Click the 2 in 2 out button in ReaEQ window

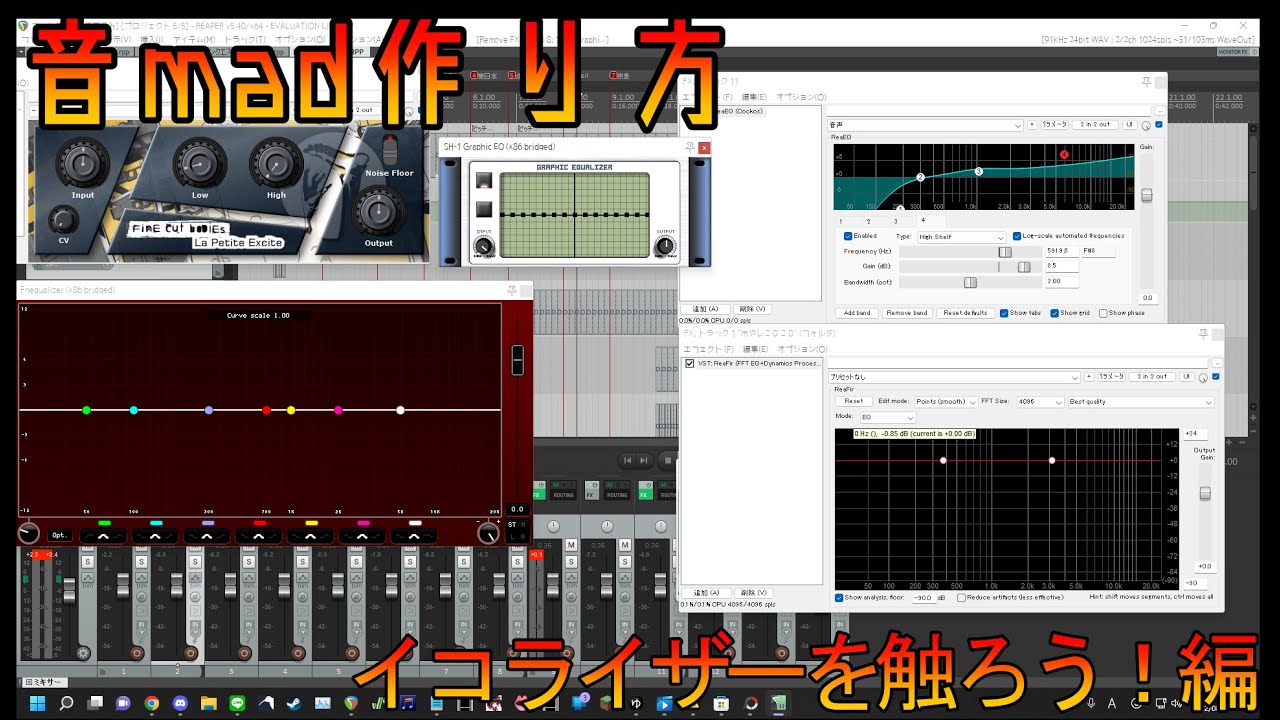coord(1094,124)
